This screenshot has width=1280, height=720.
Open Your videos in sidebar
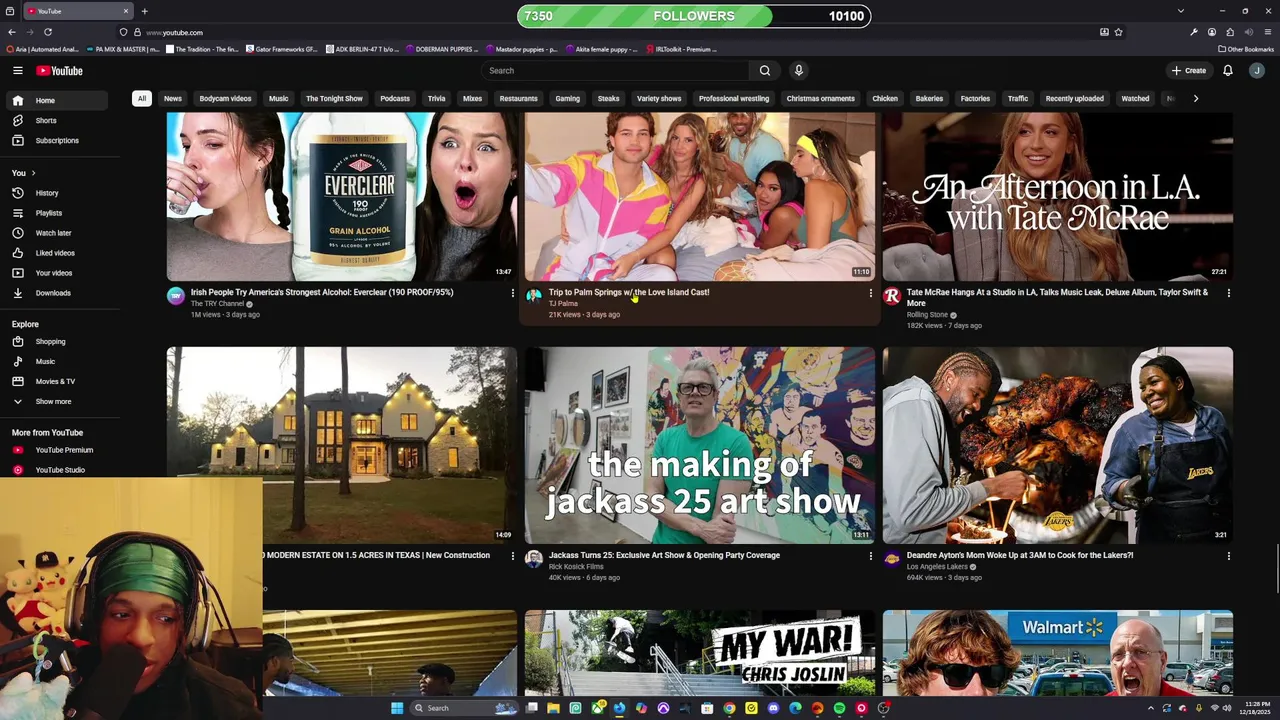pyautogui.click(x=55, y=273)
